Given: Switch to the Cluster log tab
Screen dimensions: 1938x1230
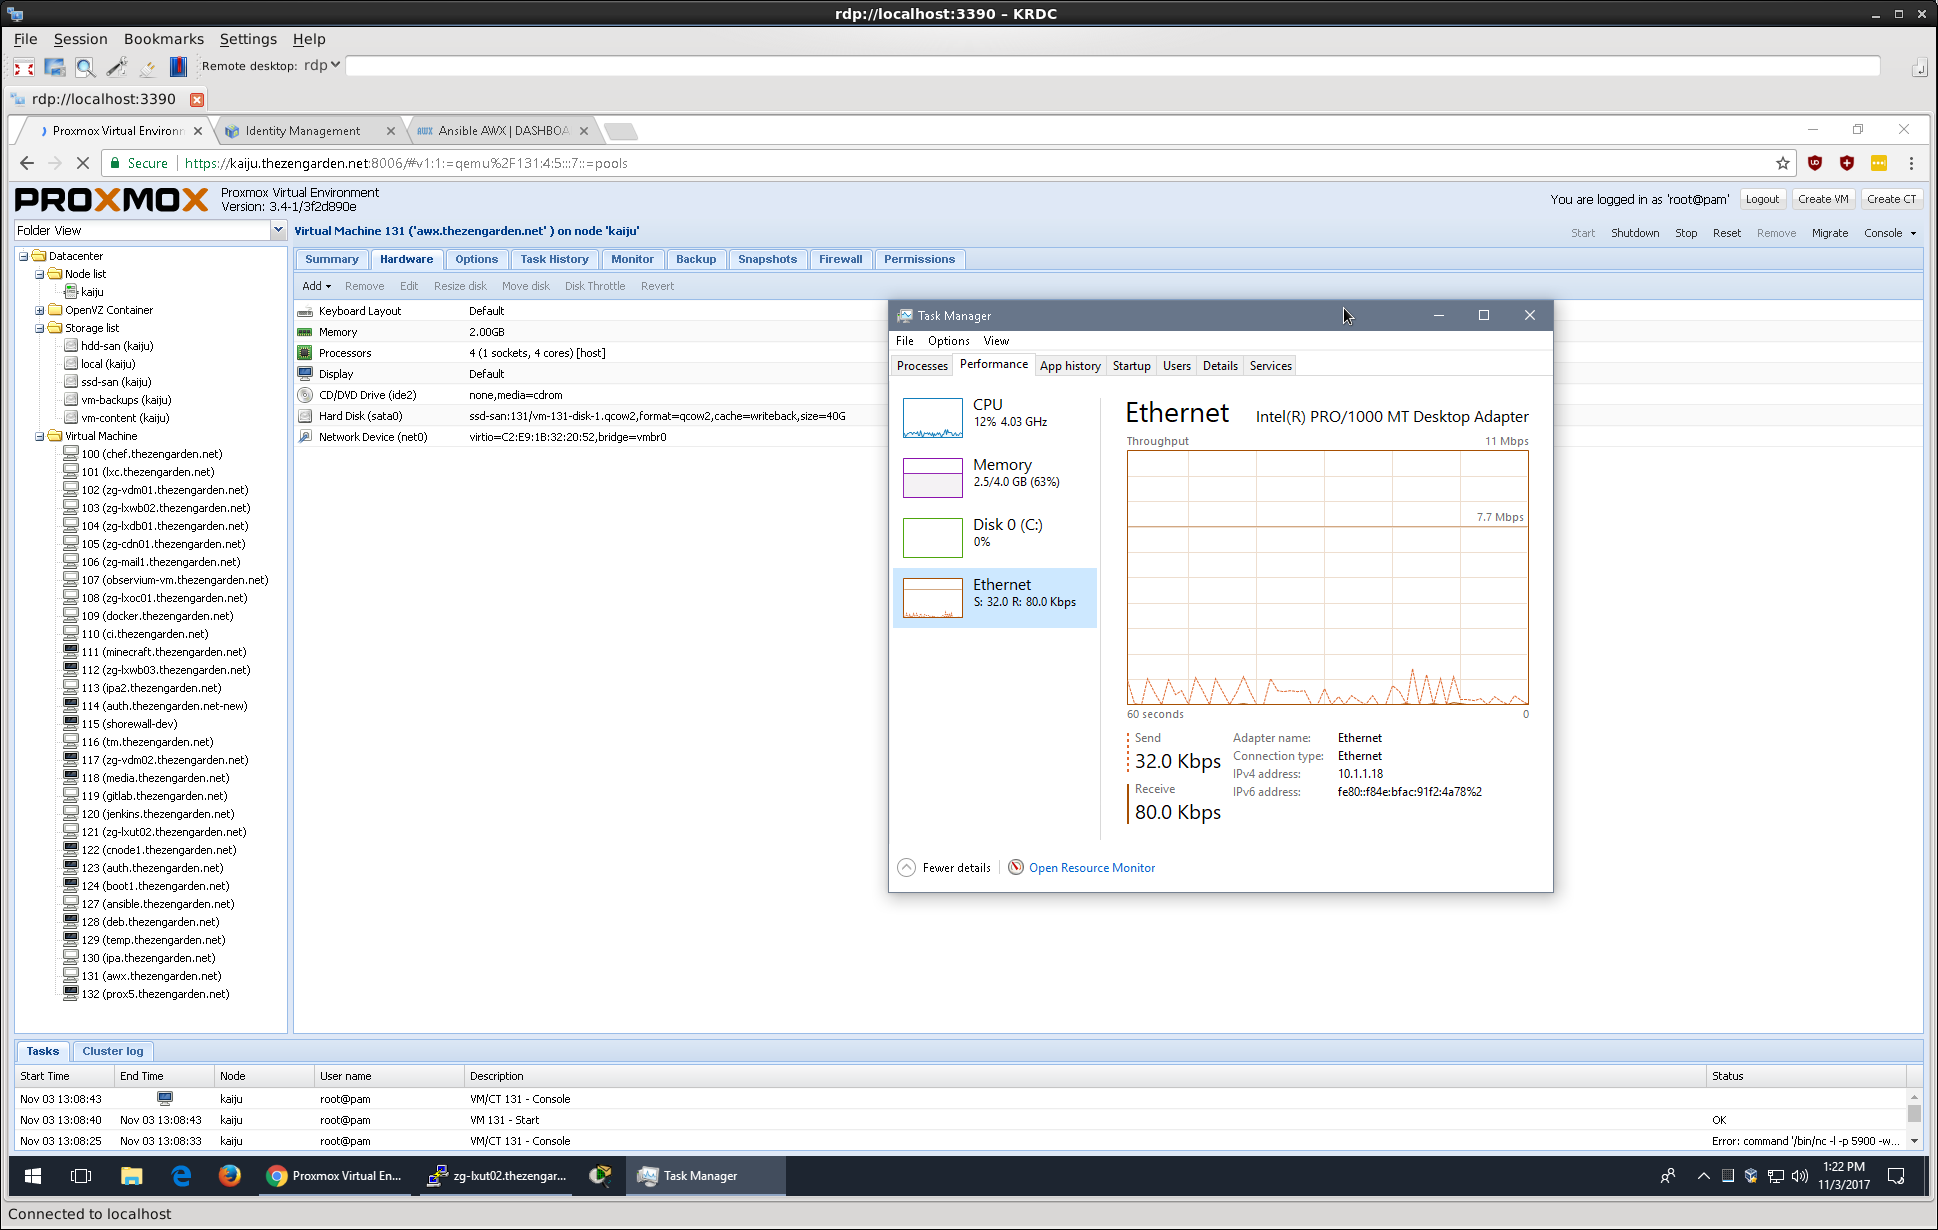Looking at the screenshot, I should coord(113,1051).
